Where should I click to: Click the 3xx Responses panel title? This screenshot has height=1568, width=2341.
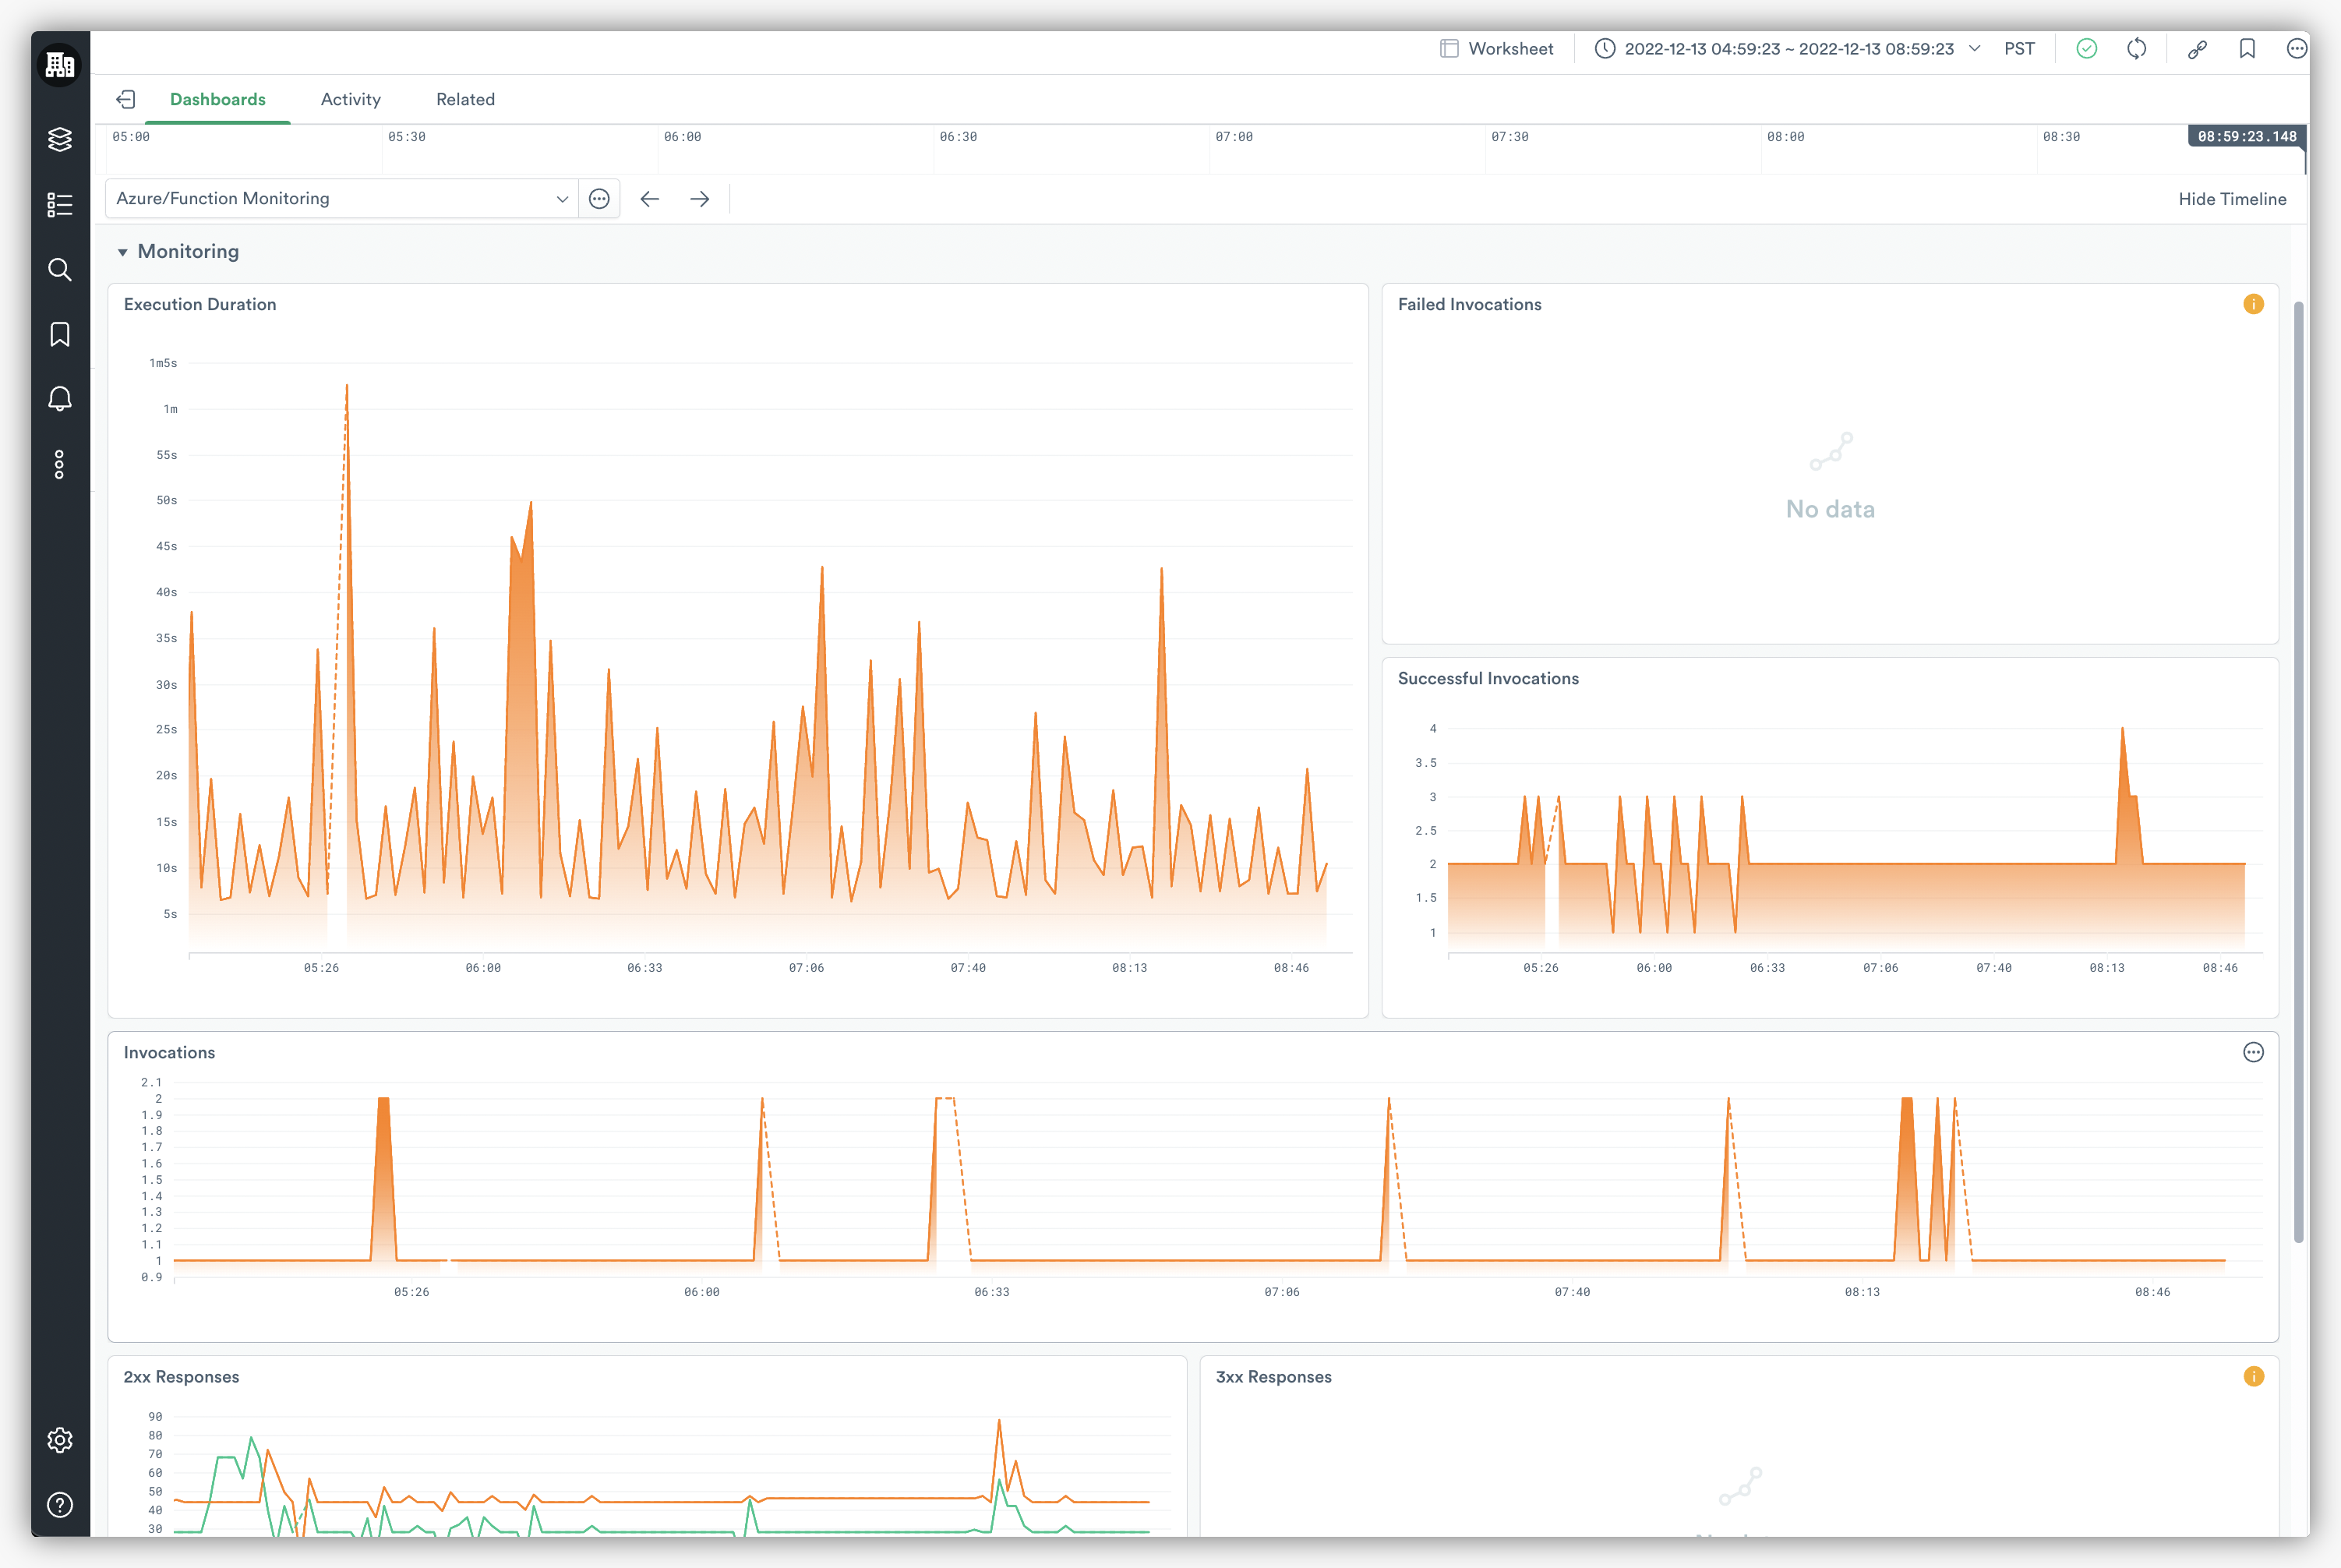[x=1274, y=1377]
